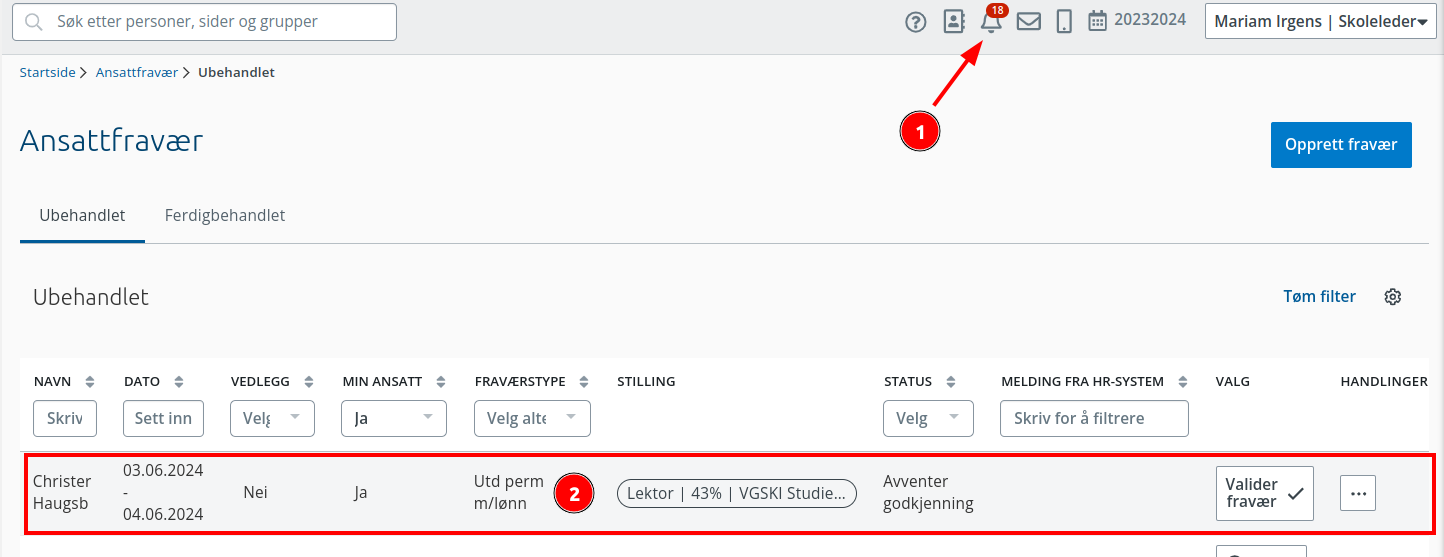
Task: Switch to the Ubehandlet tab
Action: point(82,215)
